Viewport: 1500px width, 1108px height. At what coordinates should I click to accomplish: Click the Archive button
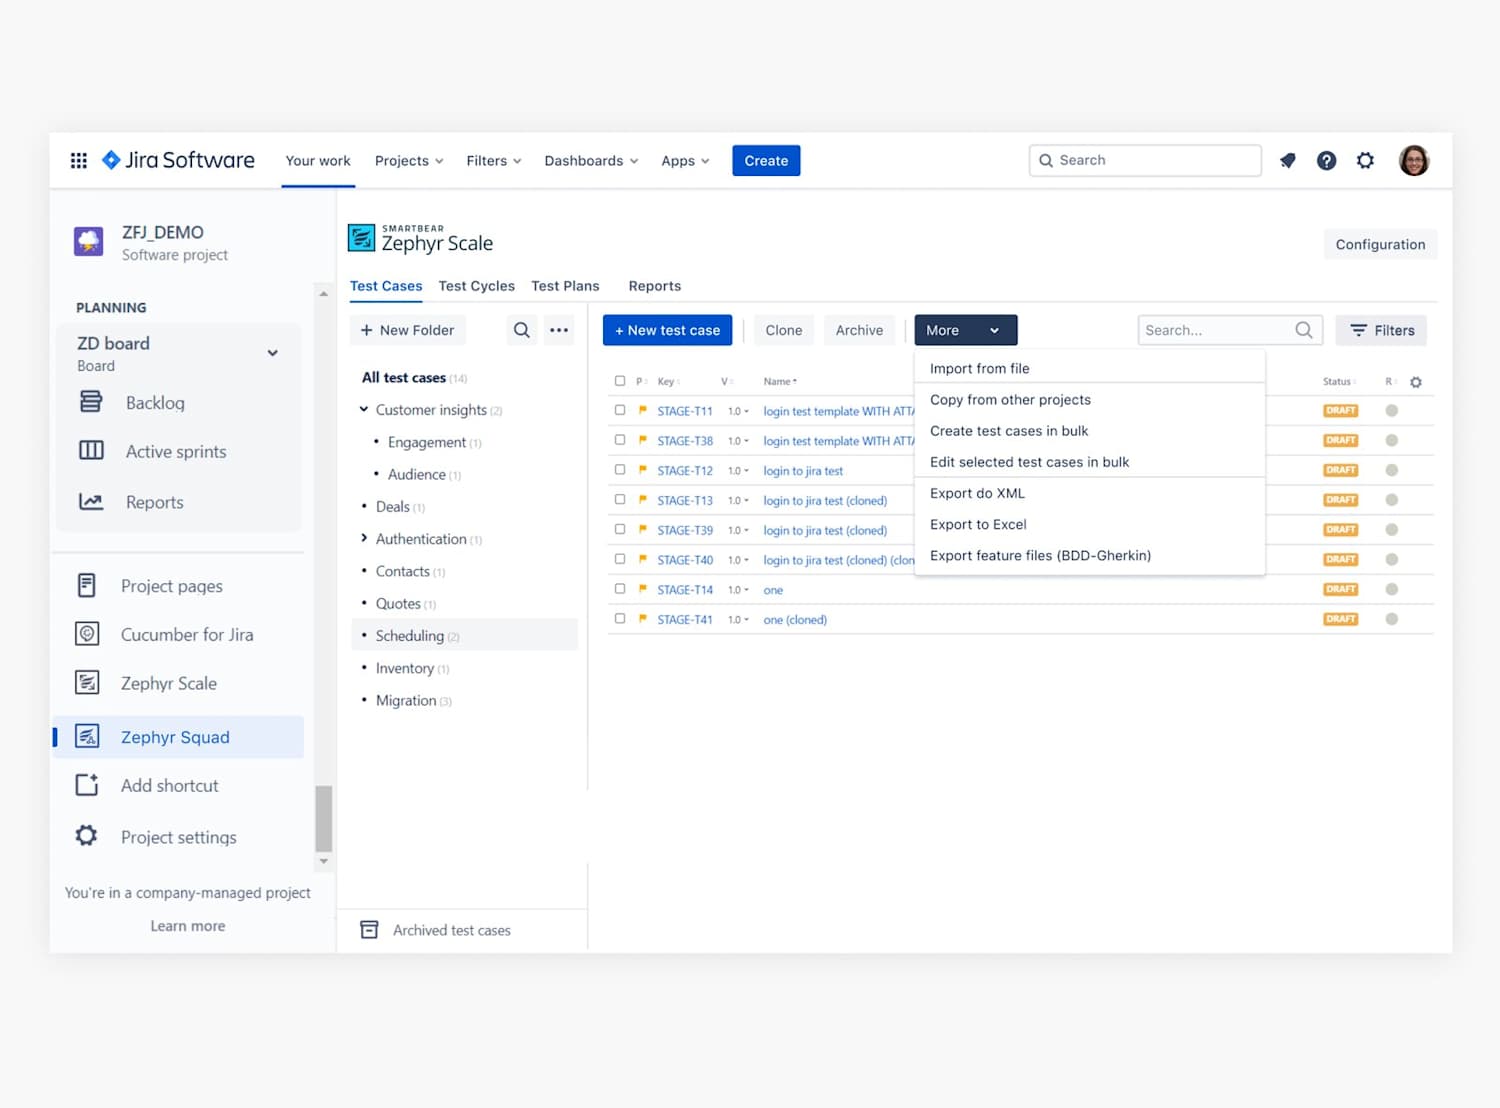tap(859, 330)
